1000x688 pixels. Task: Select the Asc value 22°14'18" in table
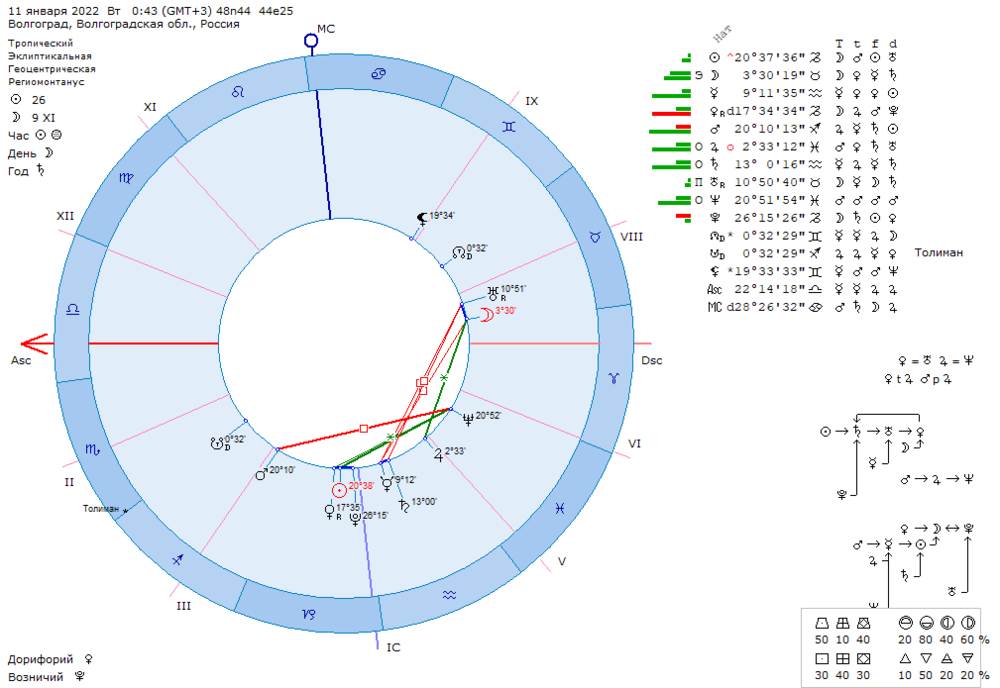[769, 289]
